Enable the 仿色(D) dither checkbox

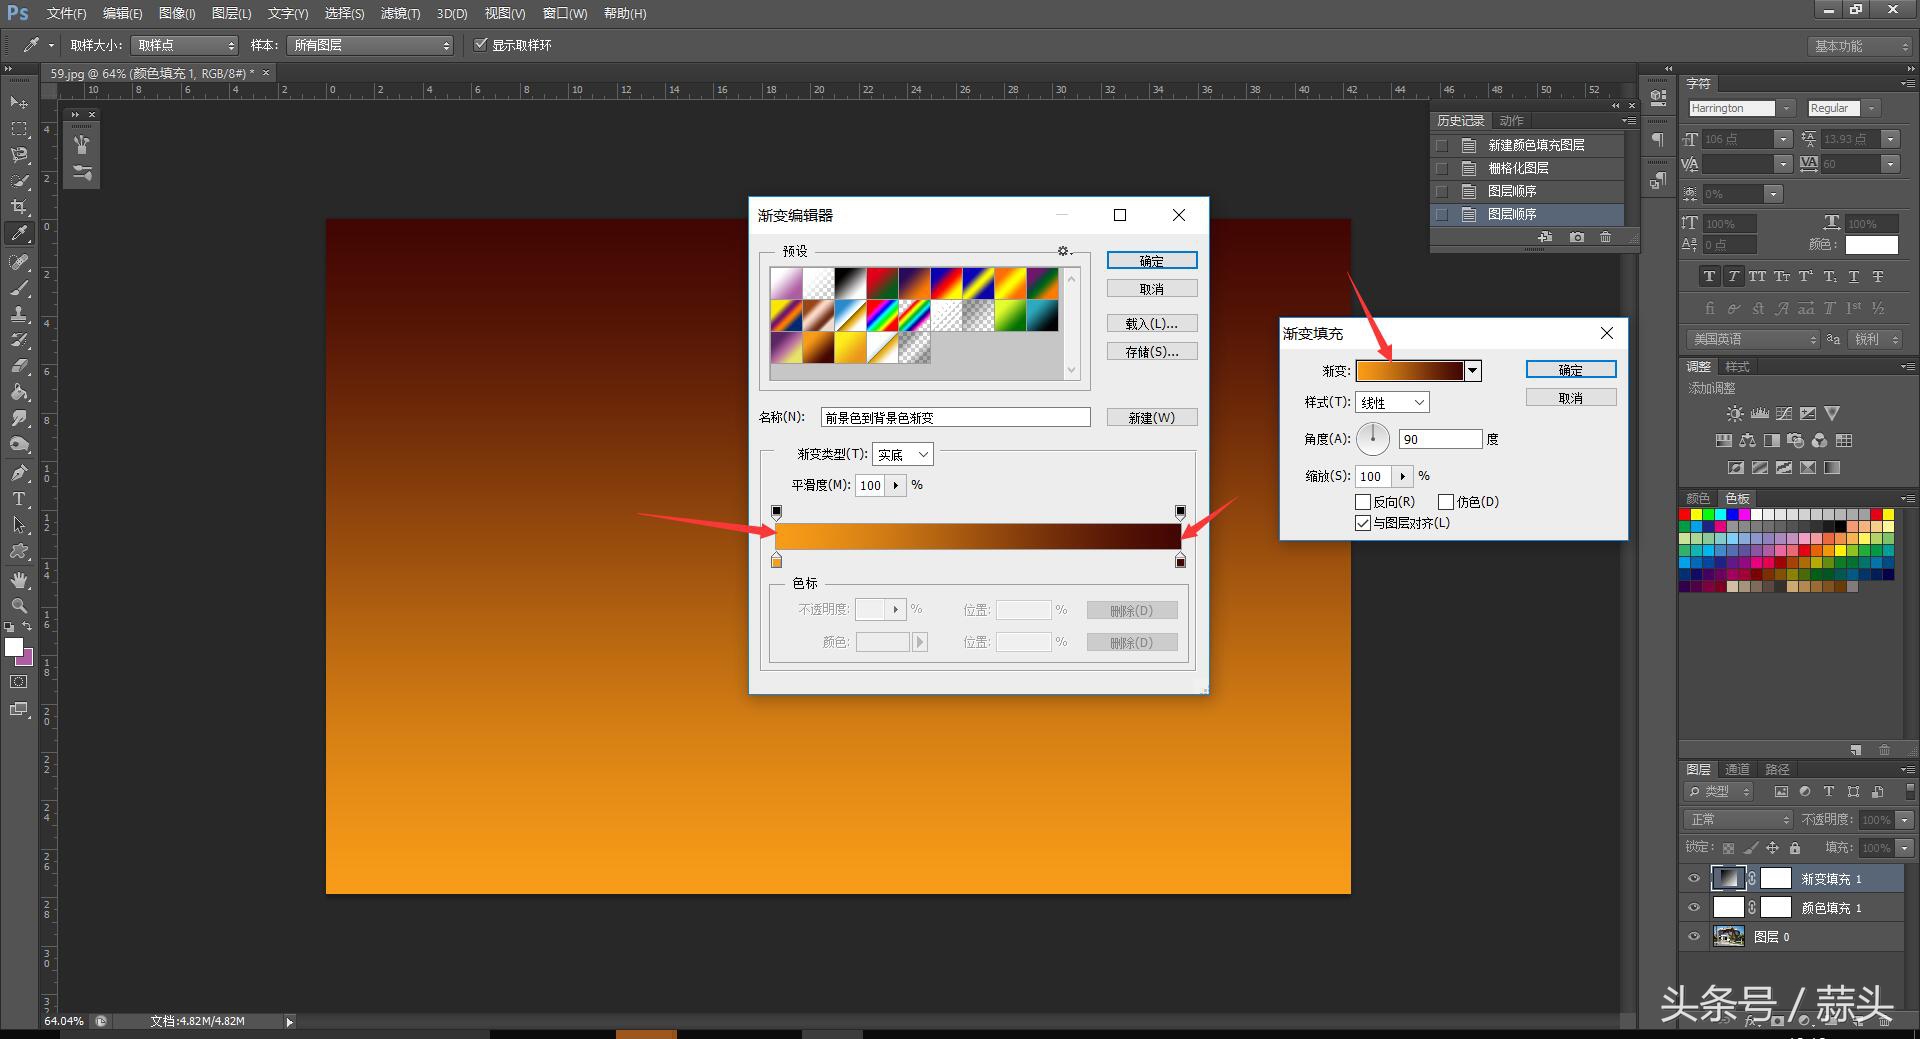coord(1446,502)
